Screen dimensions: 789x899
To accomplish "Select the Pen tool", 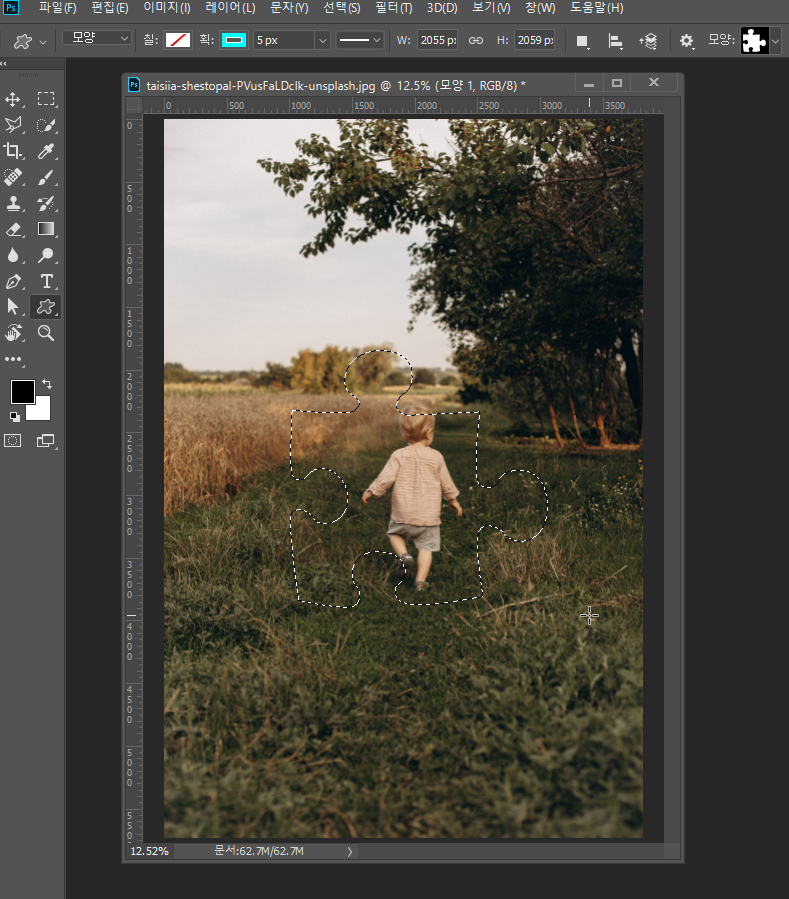I will coord(13,282).
